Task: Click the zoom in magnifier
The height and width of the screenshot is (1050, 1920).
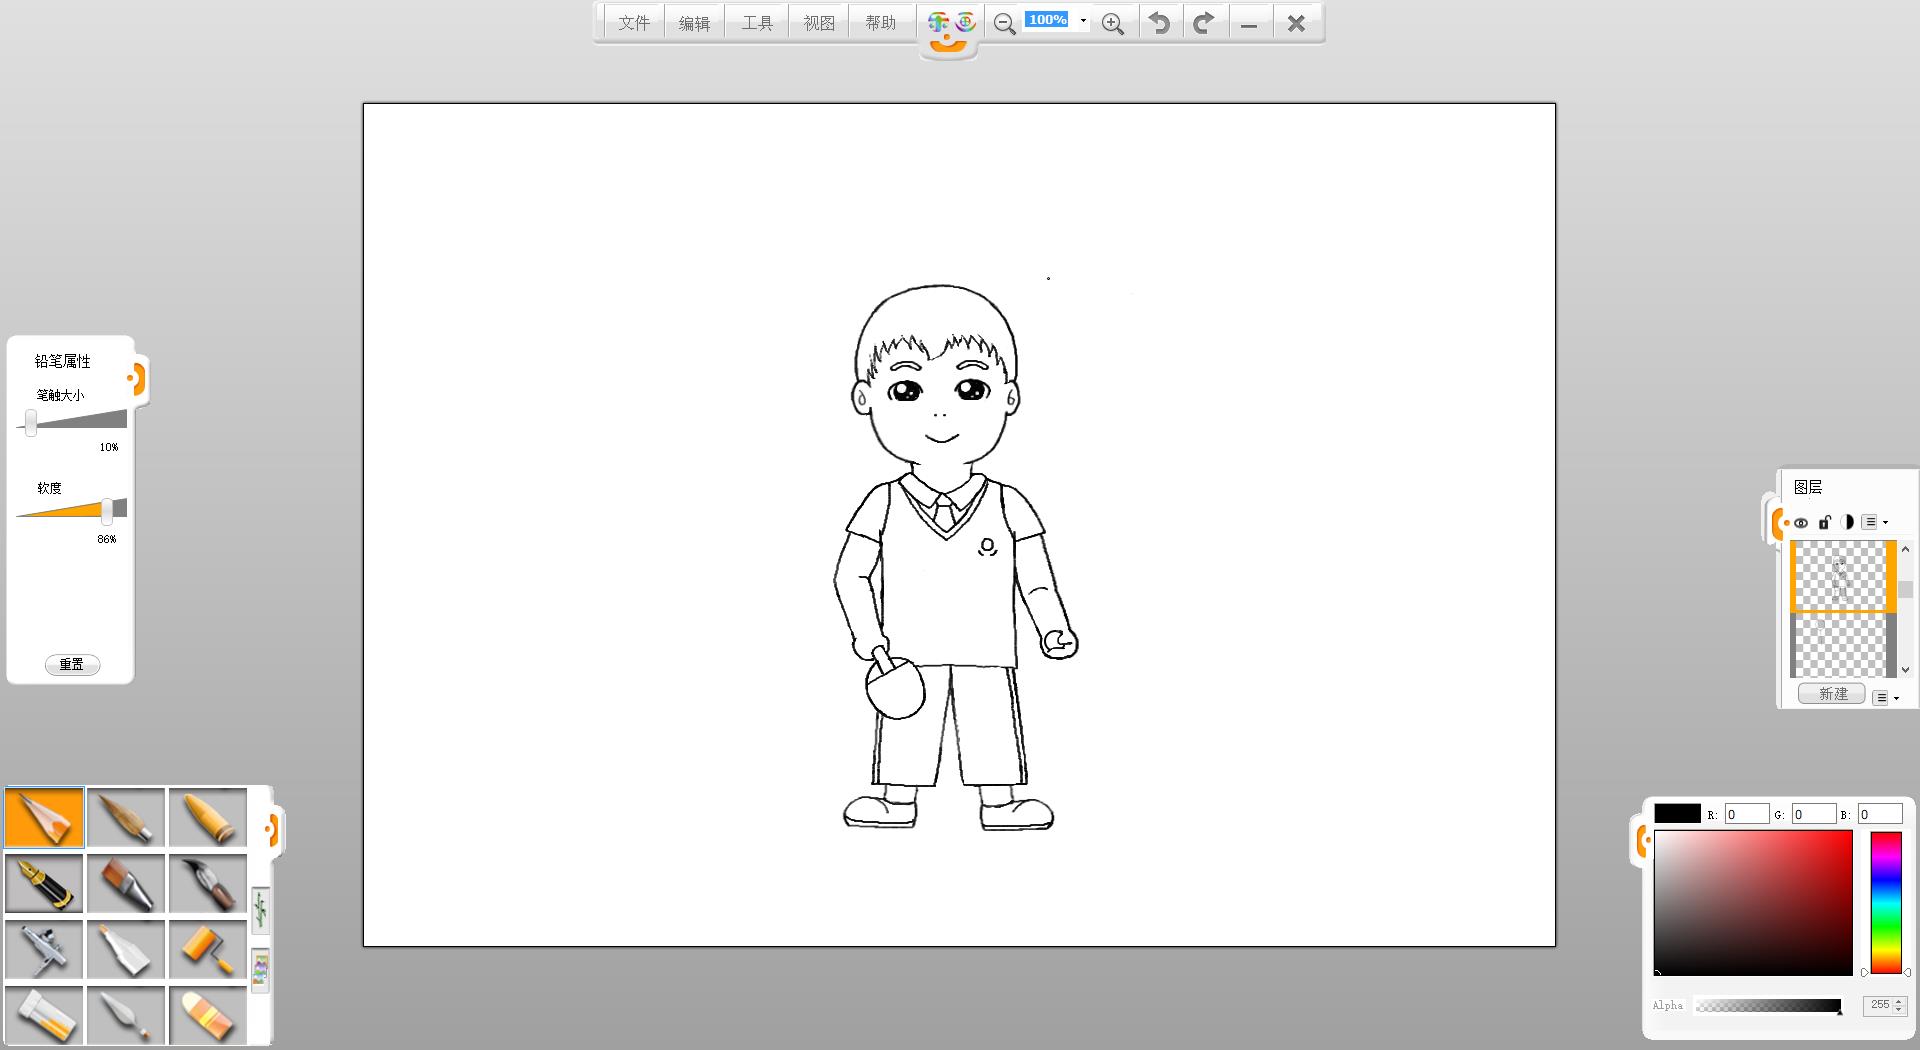Action: [x=1112, y=24]
